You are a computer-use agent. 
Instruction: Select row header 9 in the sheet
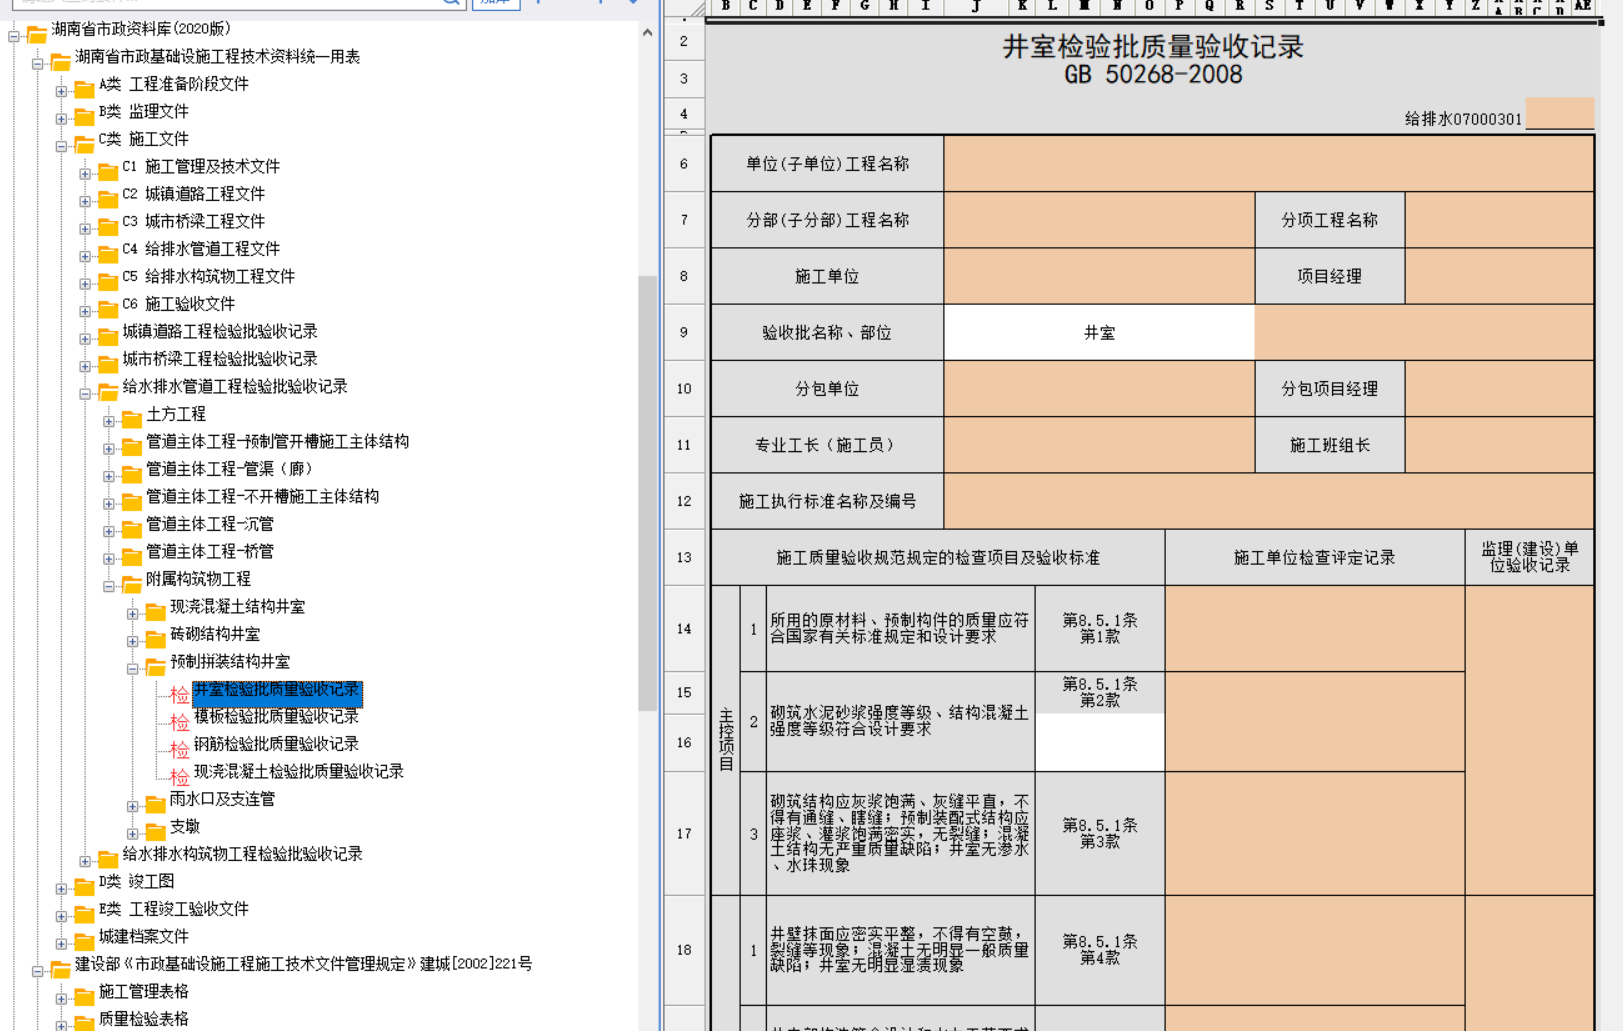coord(684,333)
